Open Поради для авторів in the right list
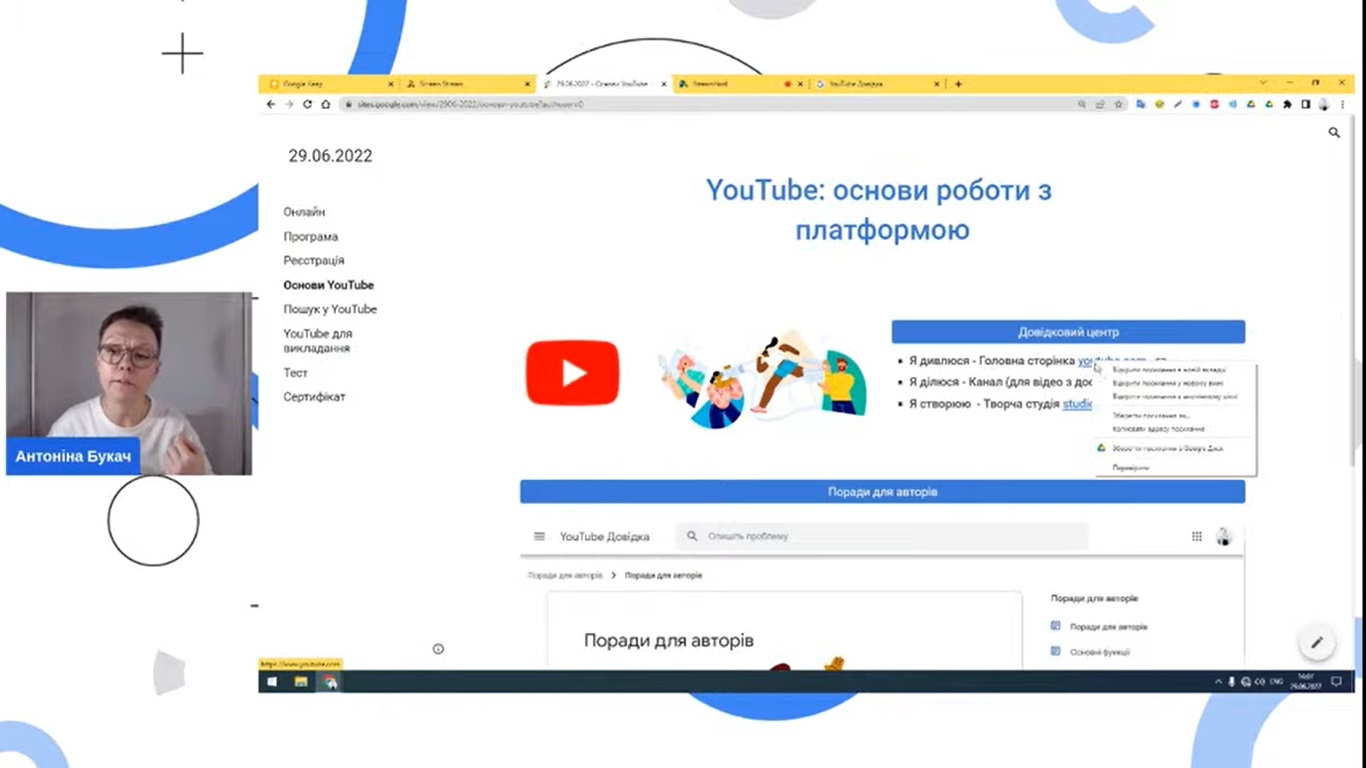Image resolution: width=1366 pixels, height=768 pixels. click(1108, 627)
